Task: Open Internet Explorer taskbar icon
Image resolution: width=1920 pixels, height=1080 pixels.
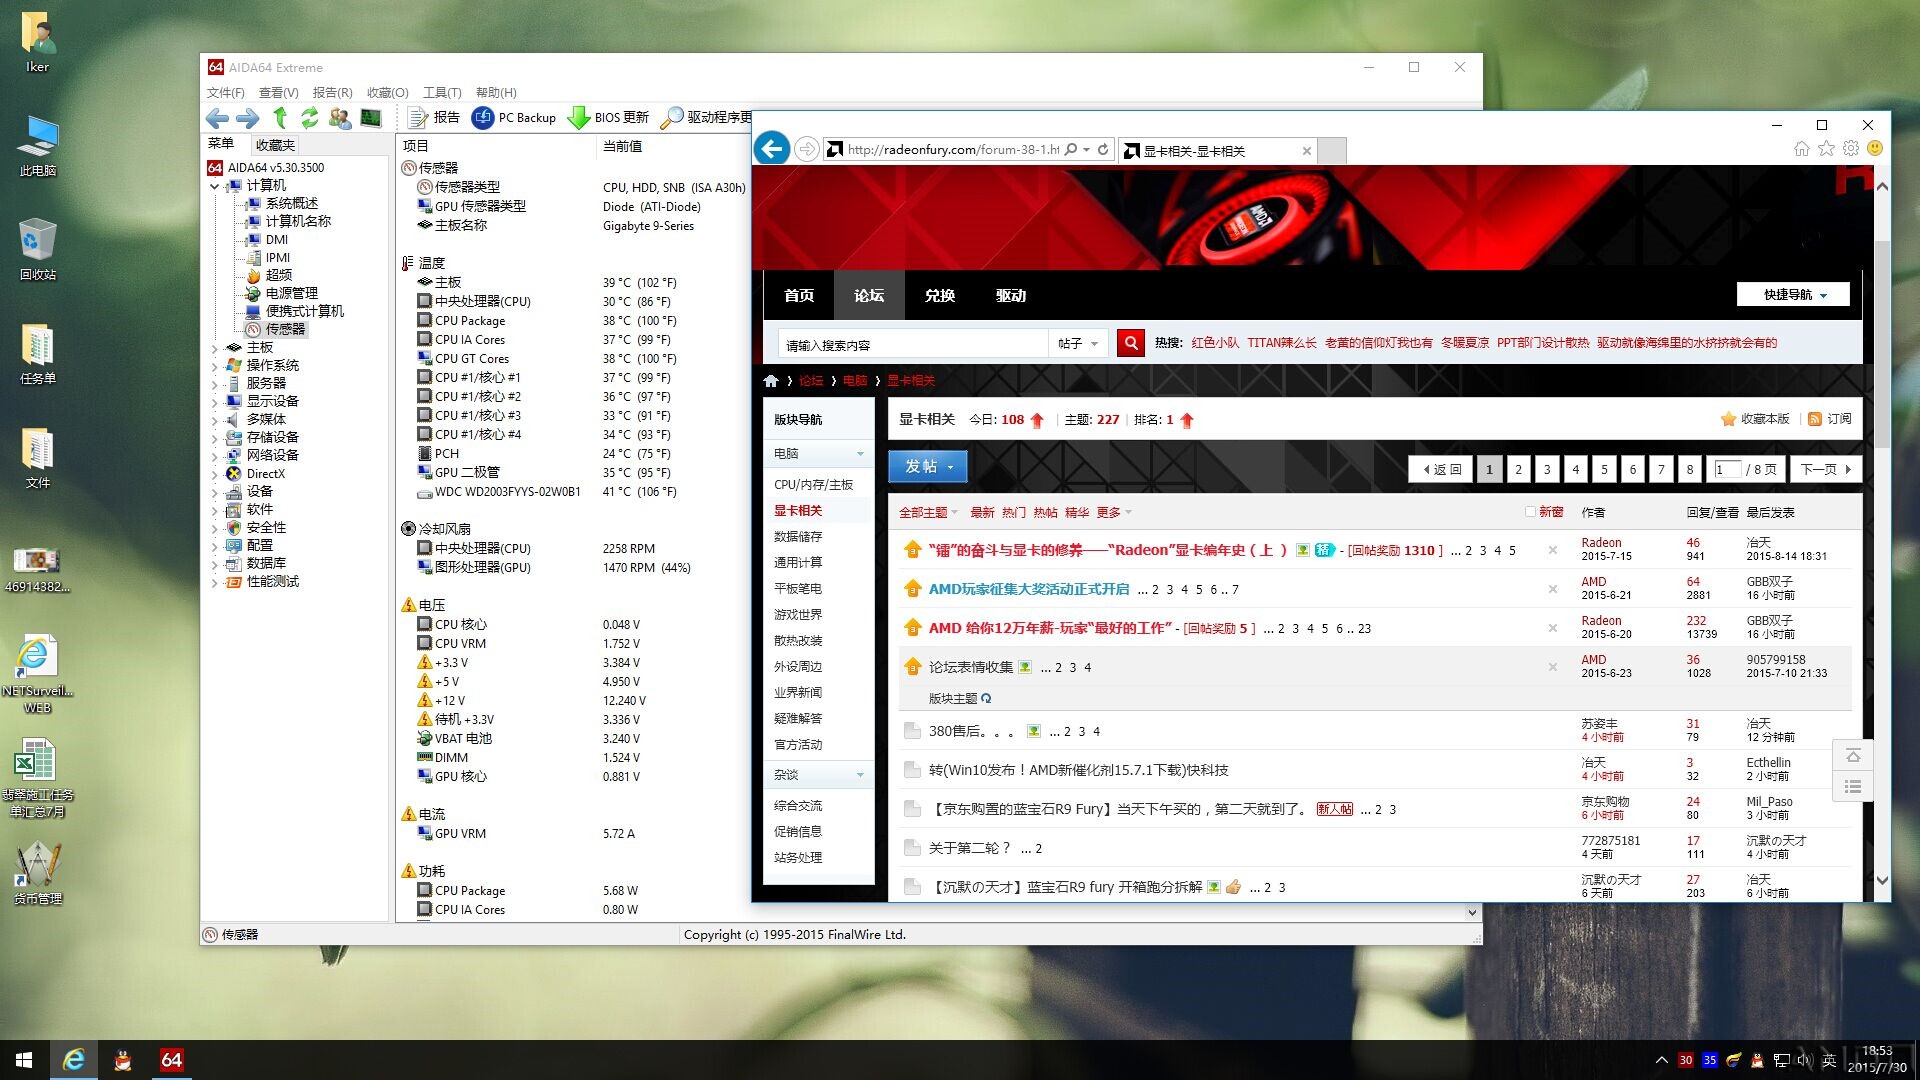Action: (x=74, y=1060)
